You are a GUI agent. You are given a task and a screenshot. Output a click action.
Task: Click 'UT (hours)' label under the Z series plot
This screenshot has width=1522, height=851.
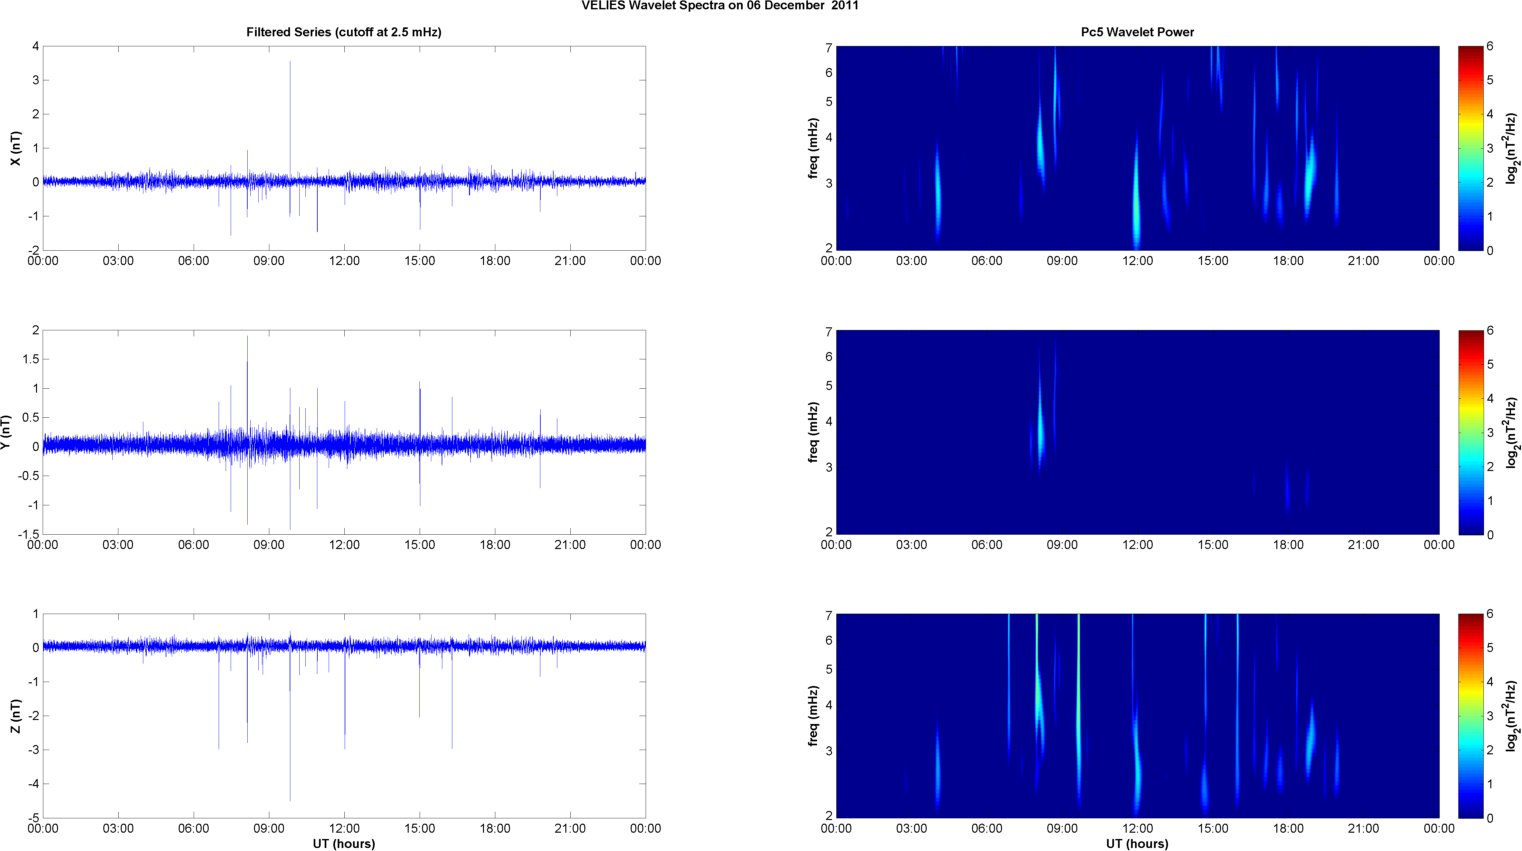(x=344, y=843)
